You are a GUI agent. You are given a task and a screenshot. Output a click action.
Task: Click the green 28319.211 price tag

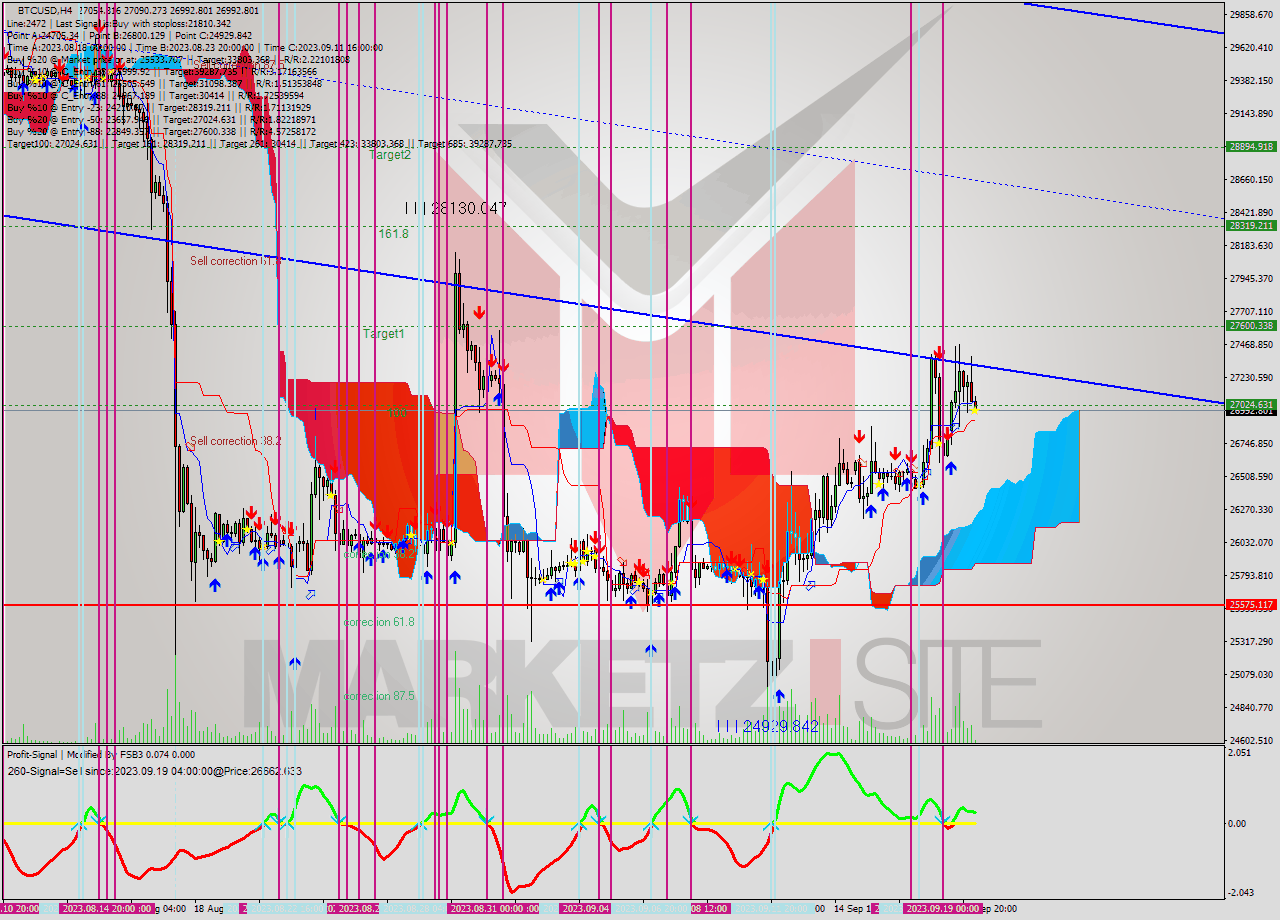tap(1251, 225)
